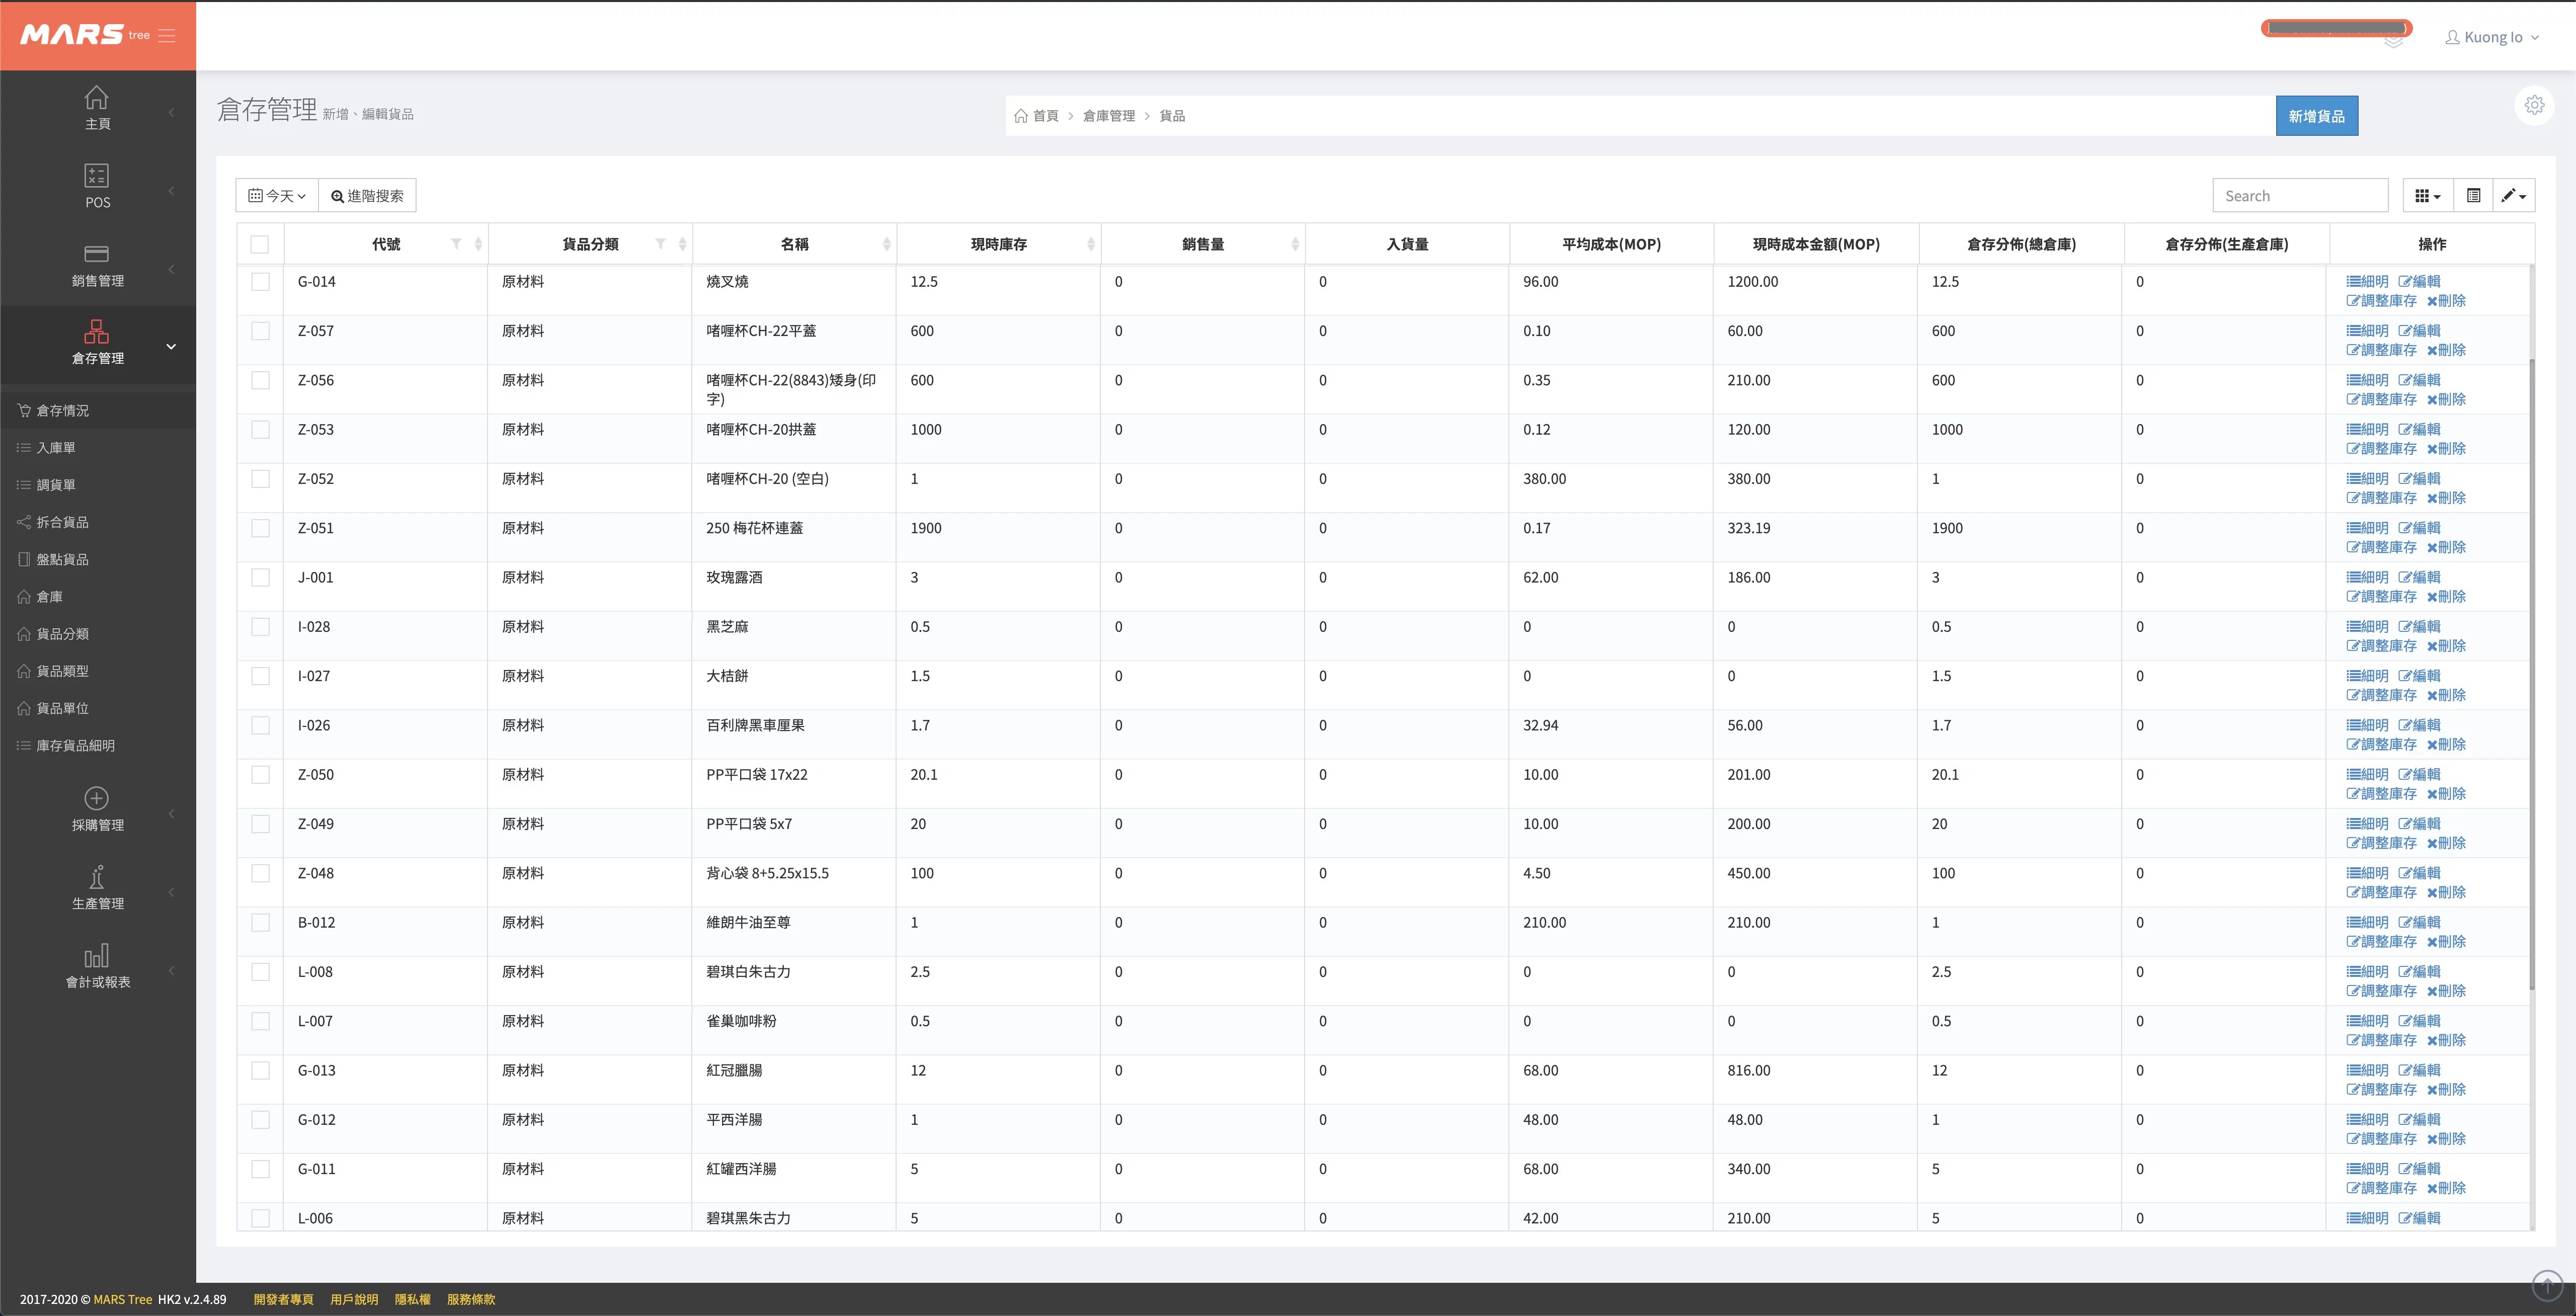Image resolution: width=2576 pixels, height=1316 pixels.
Task: Expand the 銷售管理 sidebar chevron
Action: [171, 269]
